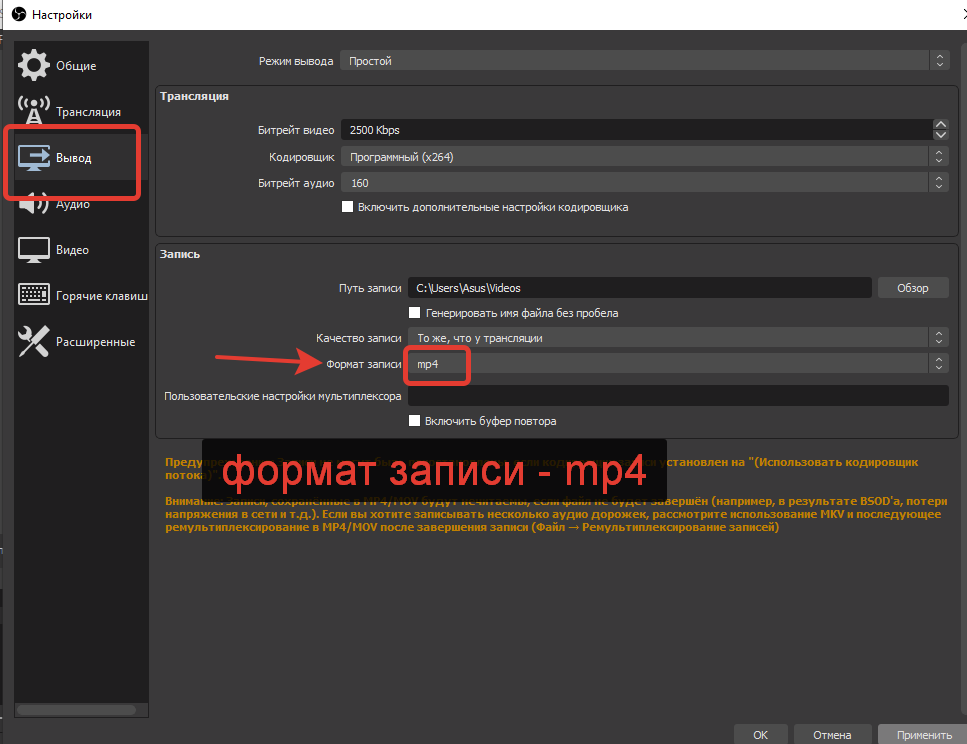Click the Обзор browse button
The height and width of the screenshot is (744, 967).
912,288
